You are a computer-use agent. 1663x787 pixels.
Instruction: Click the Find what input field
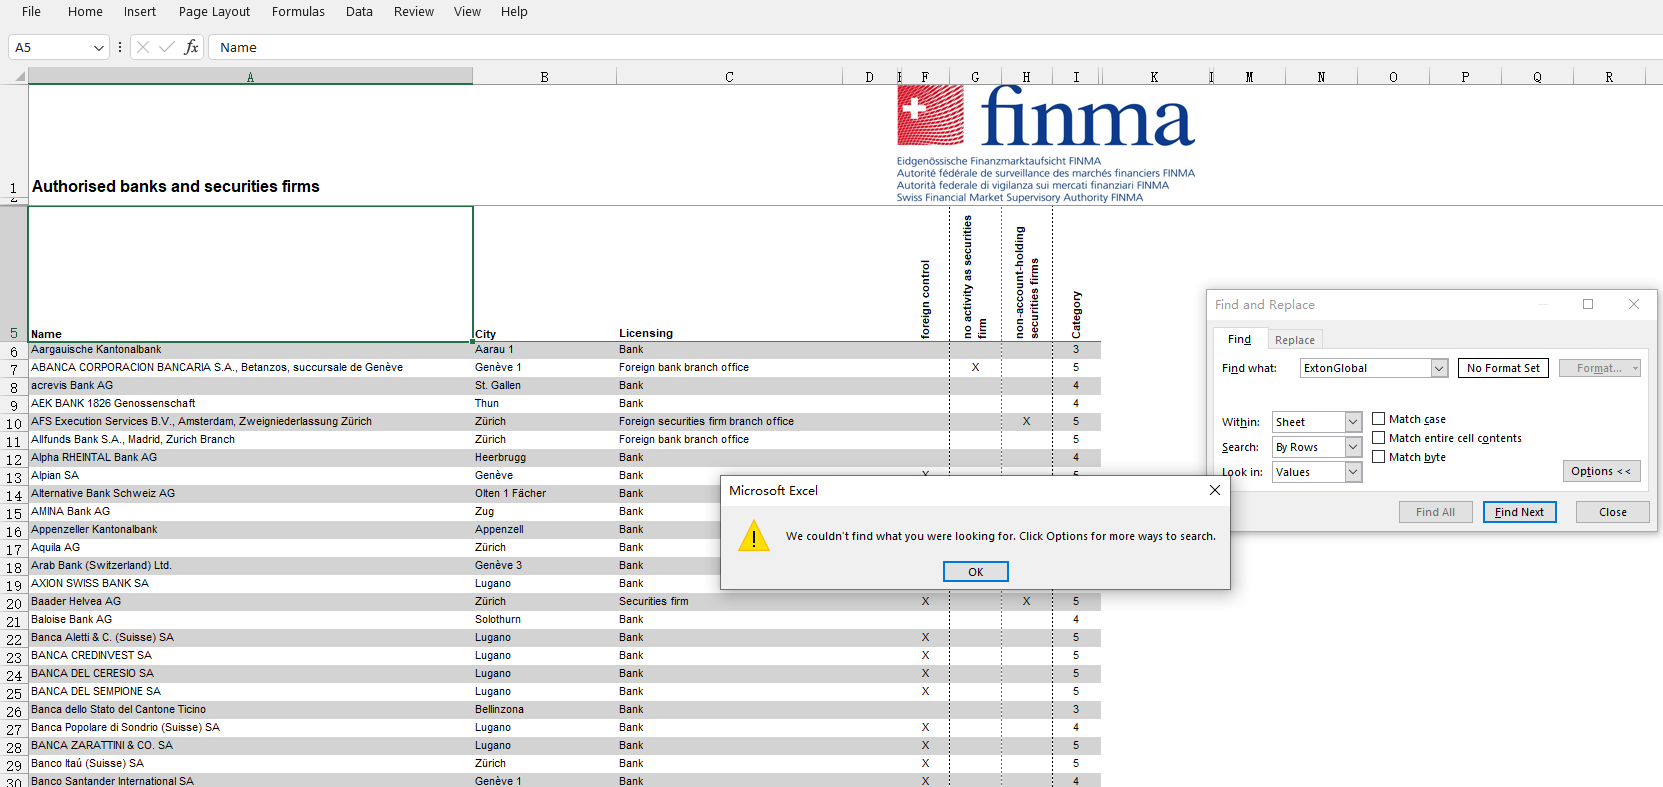(x=1365, y=368)
